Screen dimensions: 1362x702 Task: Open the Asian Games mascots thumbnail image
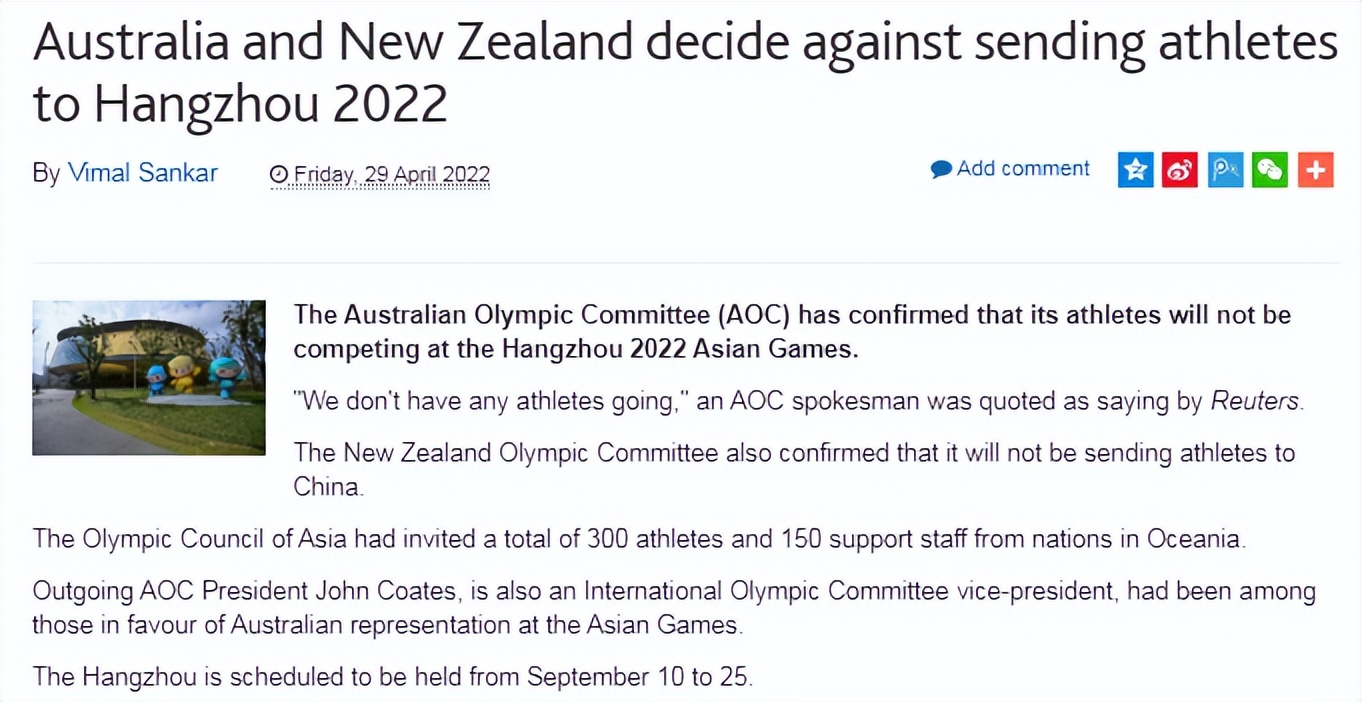click(149, 378)
